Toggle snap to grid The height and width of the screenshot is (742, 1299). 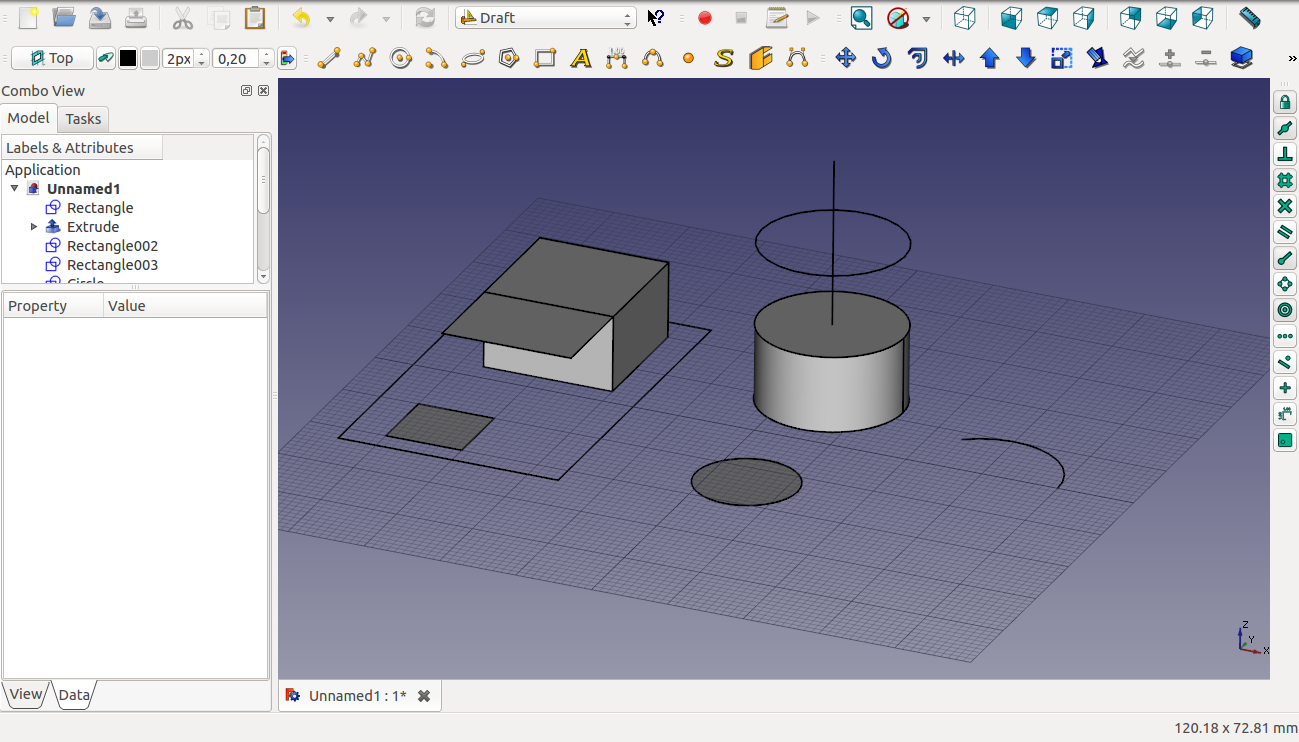(1285, 180)
